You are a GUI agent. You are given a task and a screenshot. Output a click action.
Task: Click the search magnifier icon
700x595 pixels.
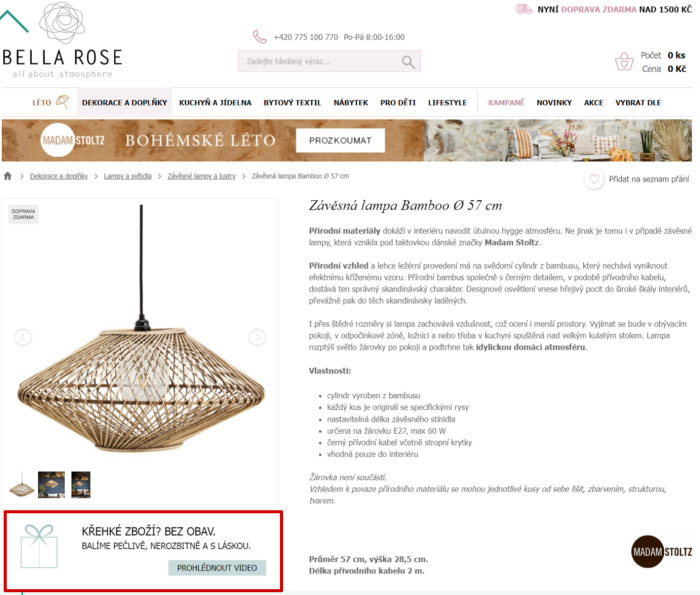click(x=408, y=62)
